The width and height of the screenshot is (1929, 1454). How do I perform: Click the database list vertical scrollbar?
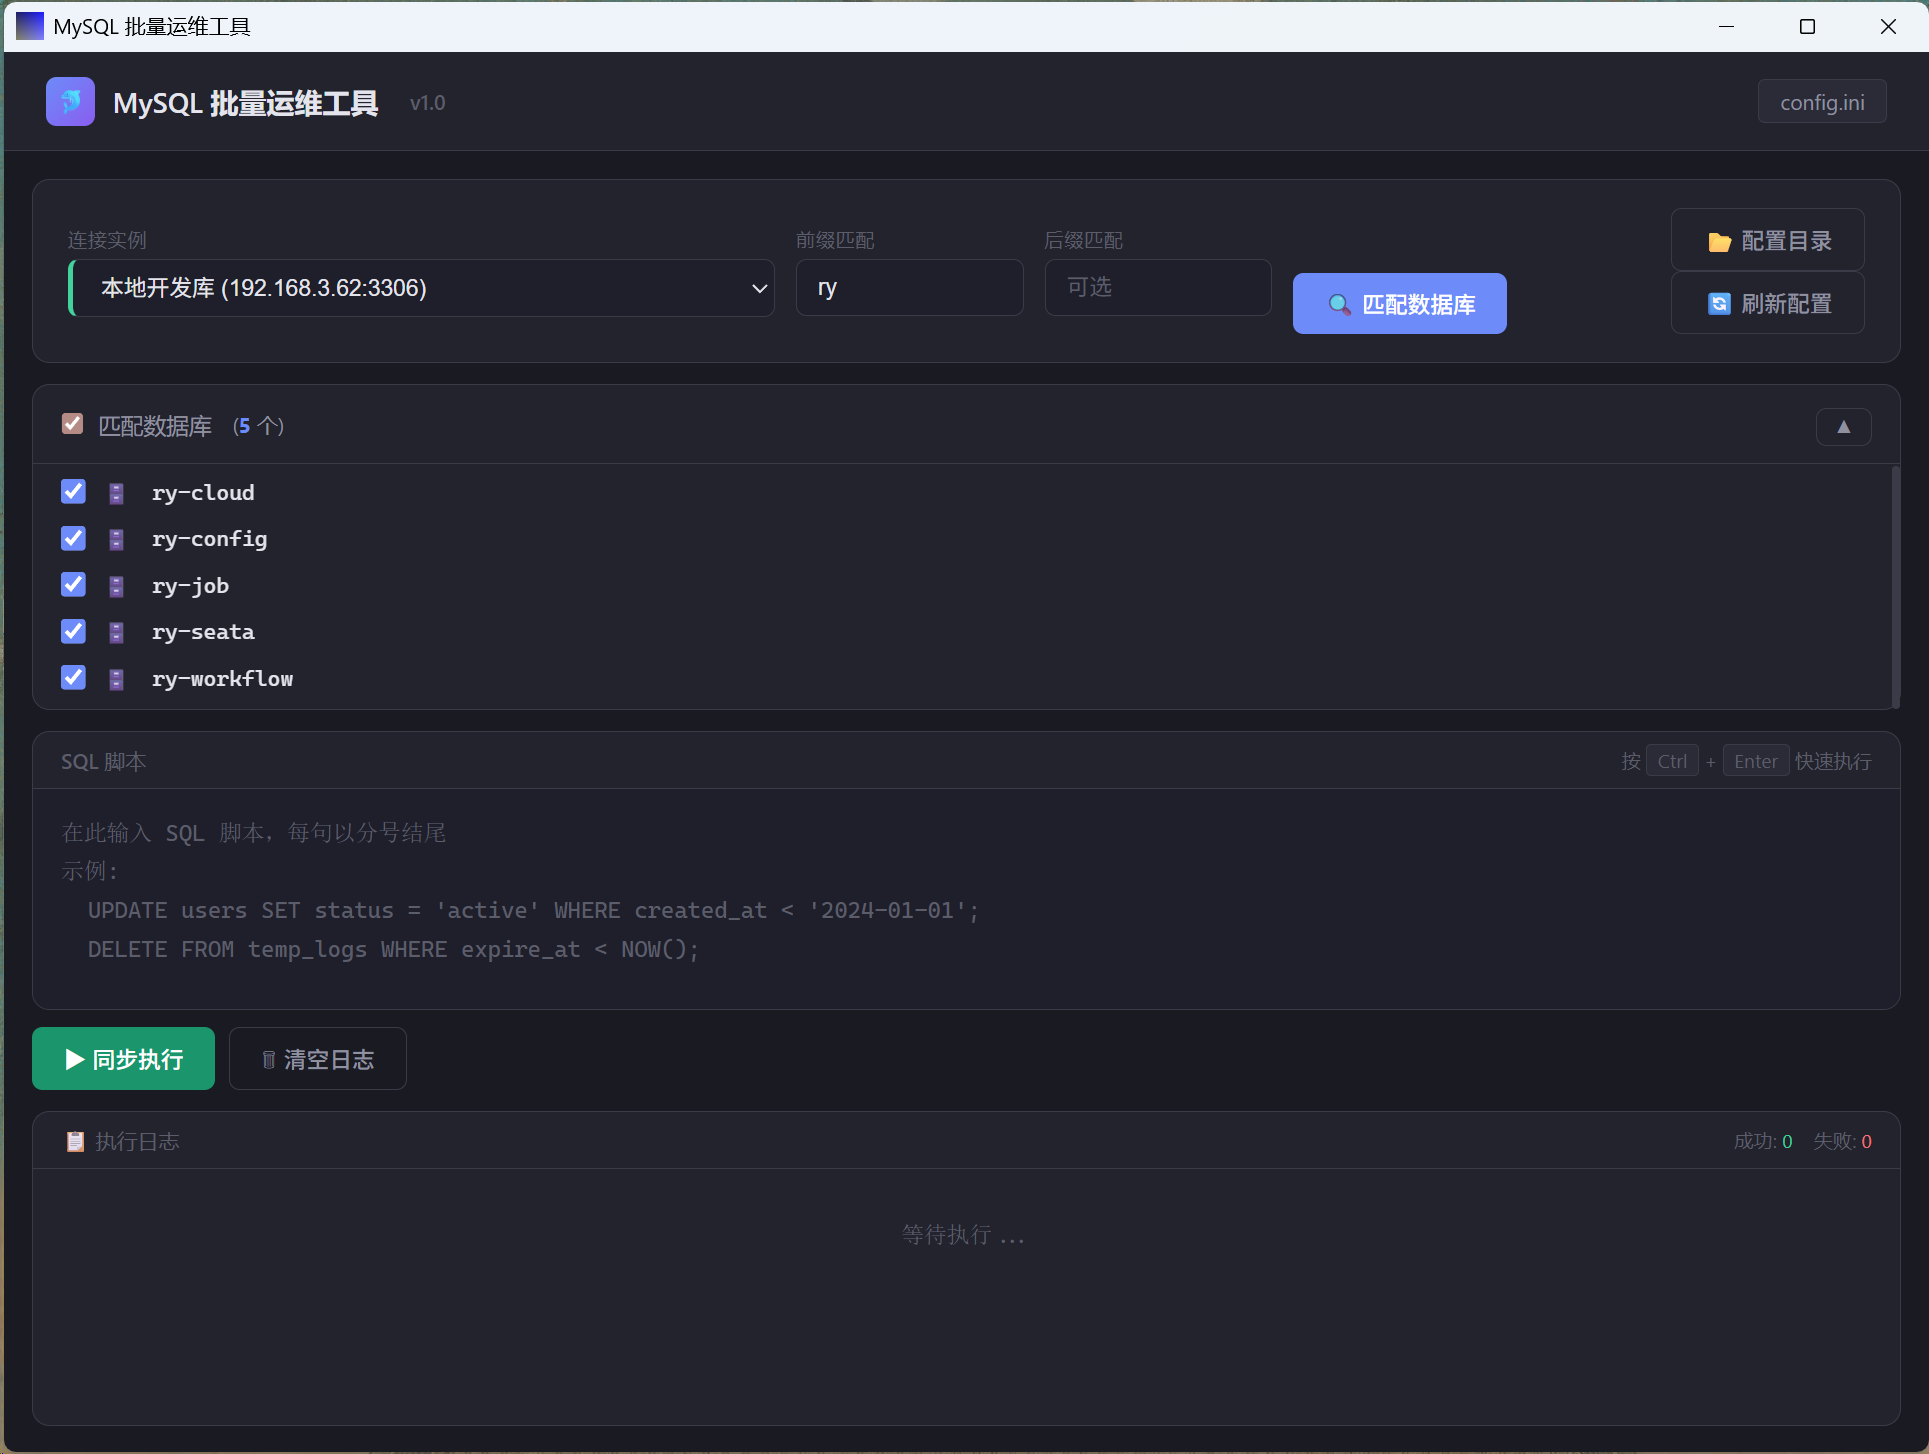tap(1894, 586)
